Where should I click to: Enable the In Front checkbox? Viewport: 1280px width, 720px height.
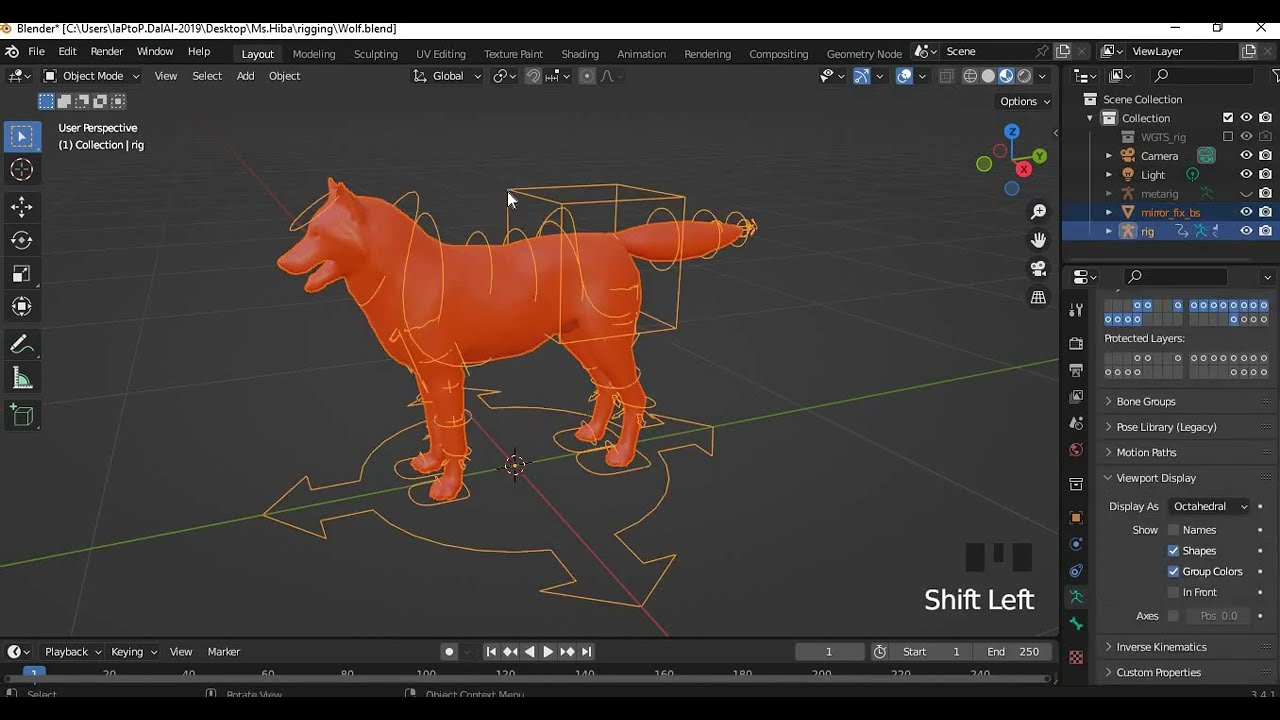point(1174,593)
